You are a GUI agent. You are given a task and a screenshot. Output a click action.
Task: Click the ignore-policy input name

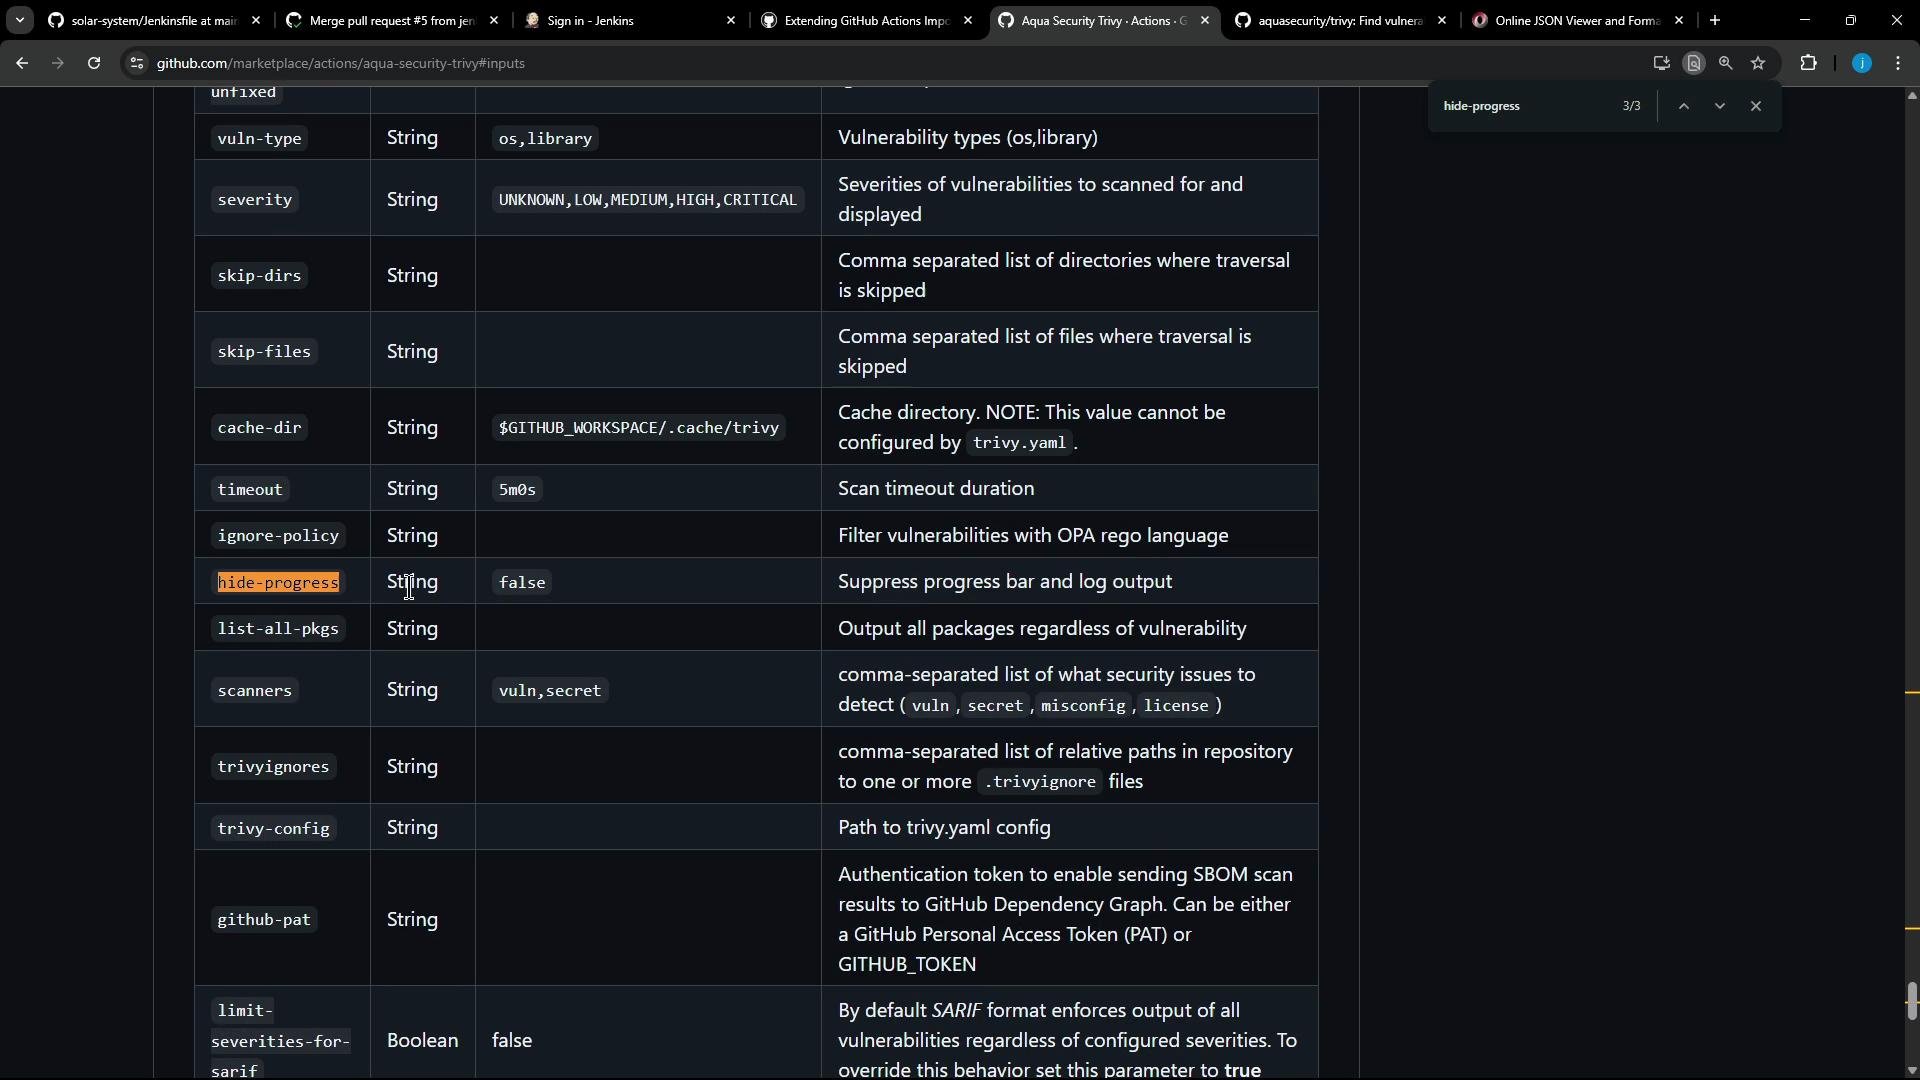(x=278, y=535)
